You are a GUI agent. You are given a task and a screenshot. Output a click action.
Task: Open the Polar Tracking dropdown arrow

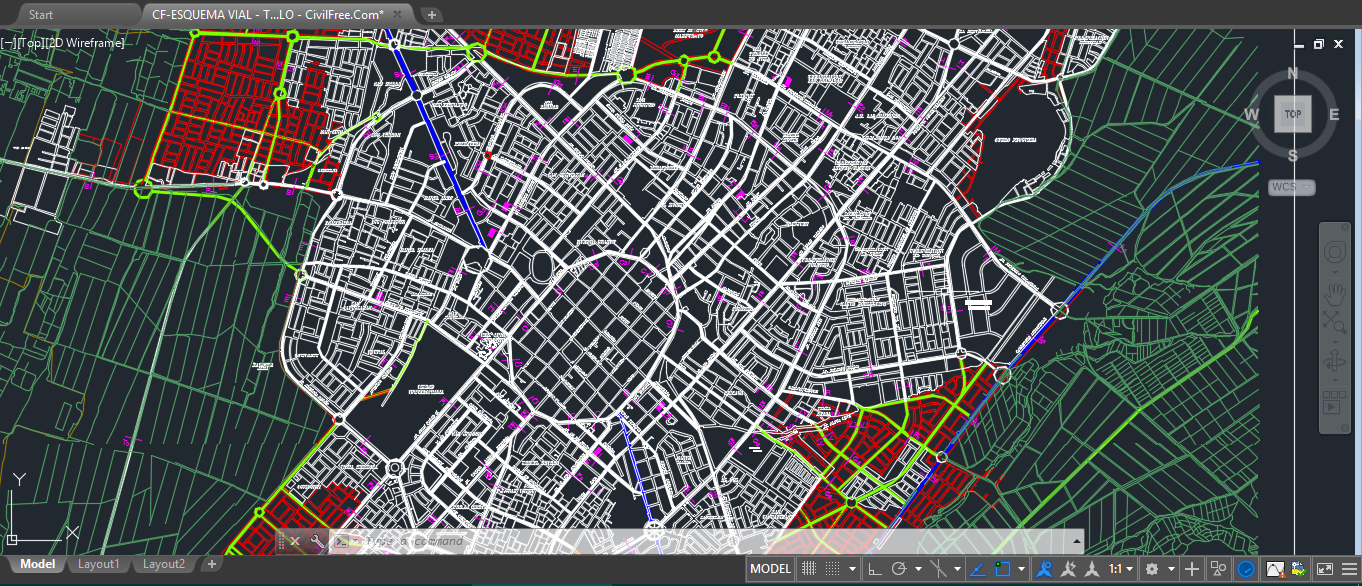[918, 568]
